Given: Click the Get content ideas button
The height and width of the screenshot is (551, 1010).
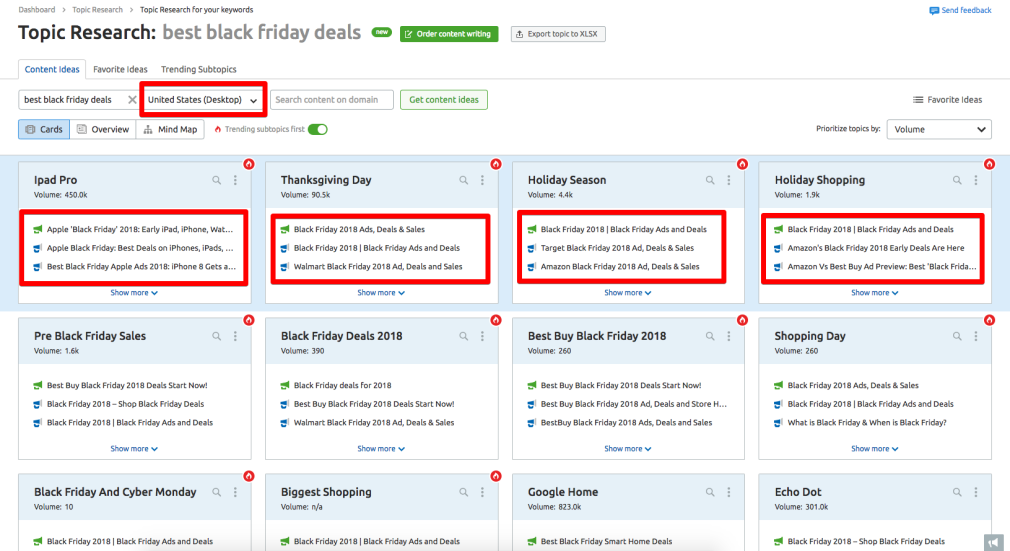Looking at the screenshot, I should pos(444,100).
